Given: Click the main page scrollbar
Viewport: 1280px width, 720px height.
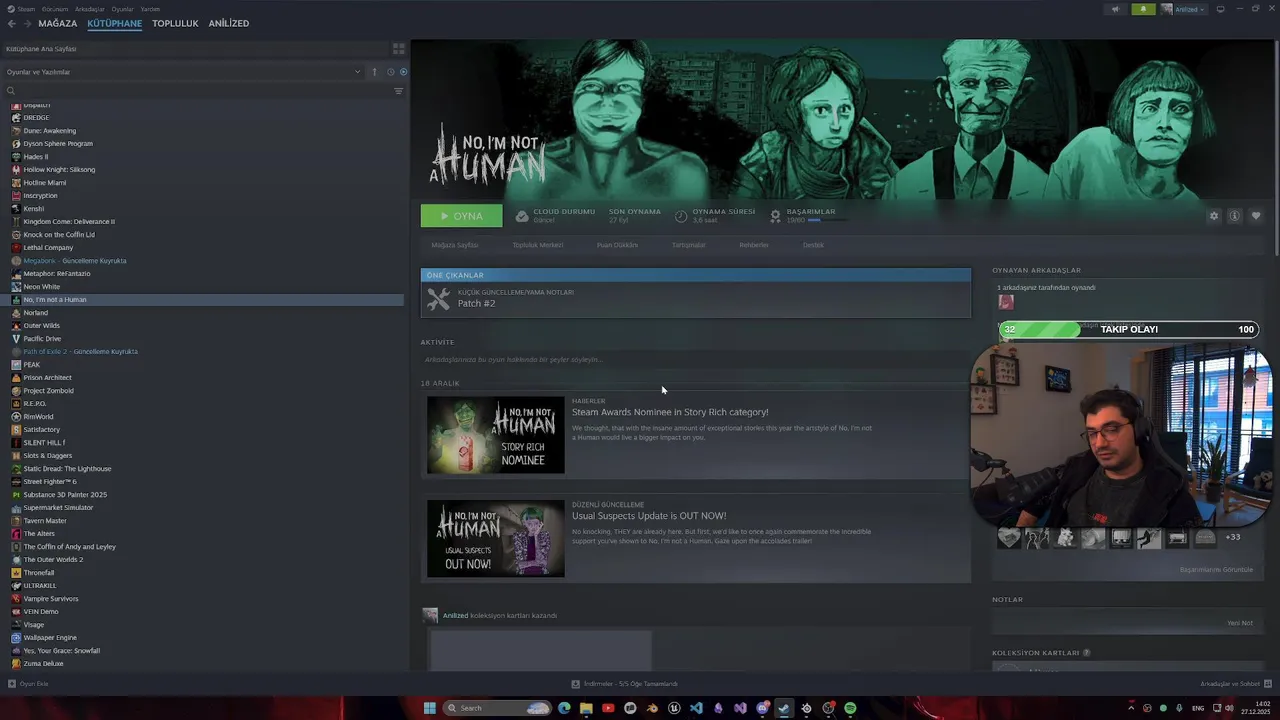Looking at the screenshot, I should coord(1276,148).
